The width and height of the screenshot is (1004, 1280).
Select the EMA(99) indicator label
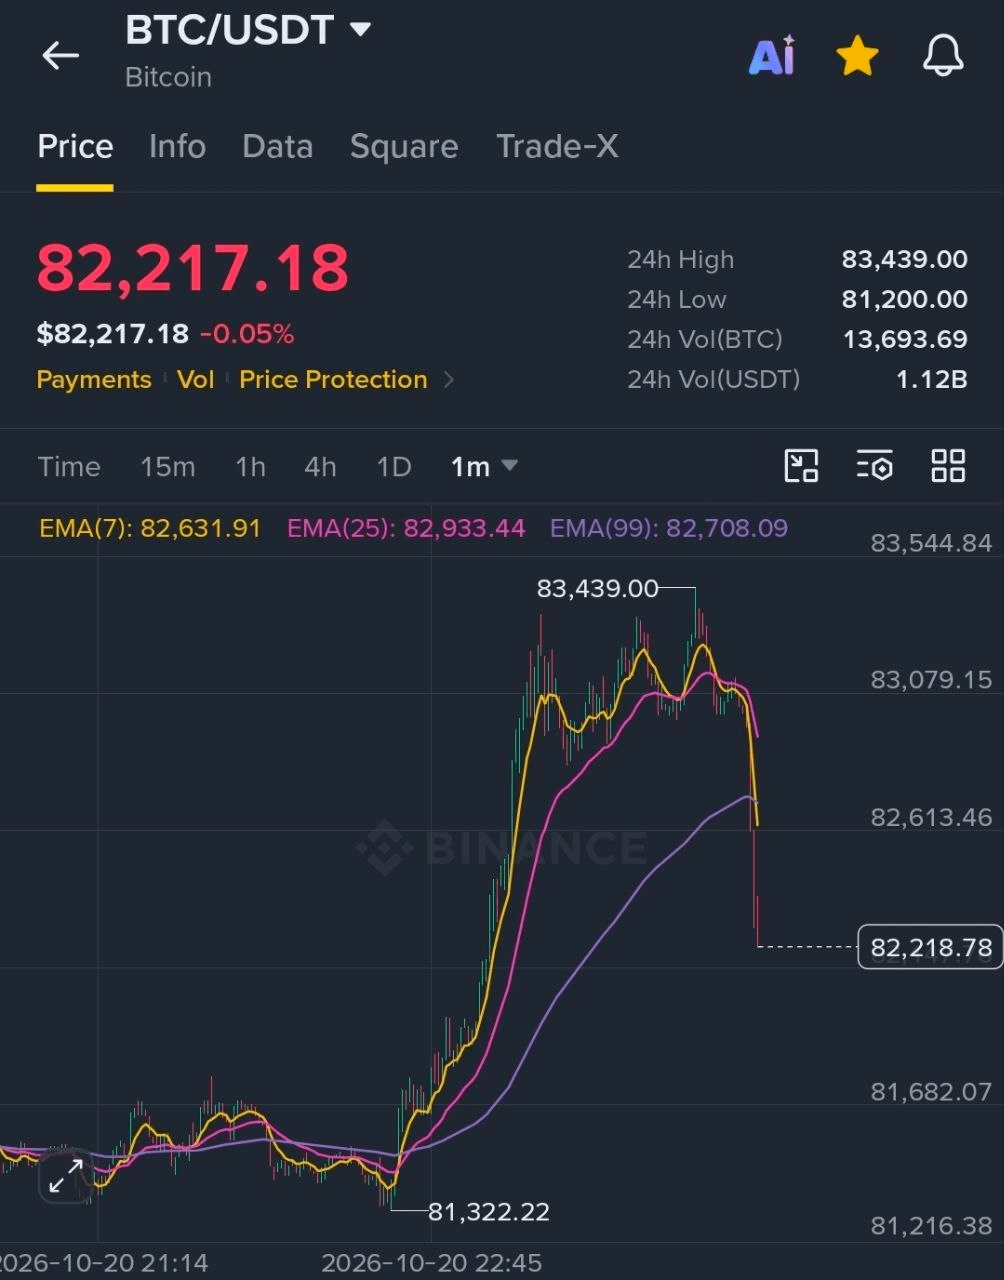(669, 528)
